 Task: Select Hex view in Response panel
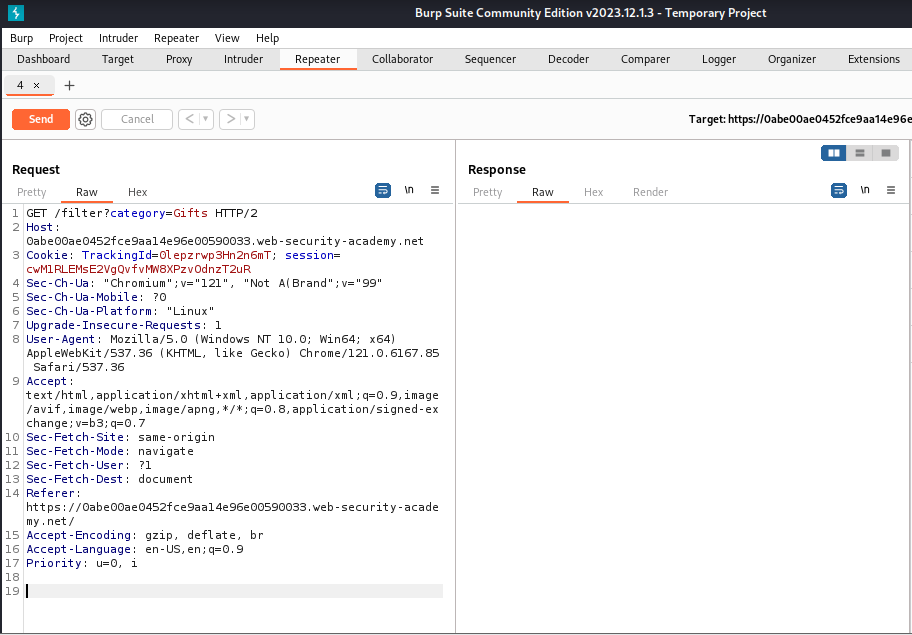[x=593, y=192]
